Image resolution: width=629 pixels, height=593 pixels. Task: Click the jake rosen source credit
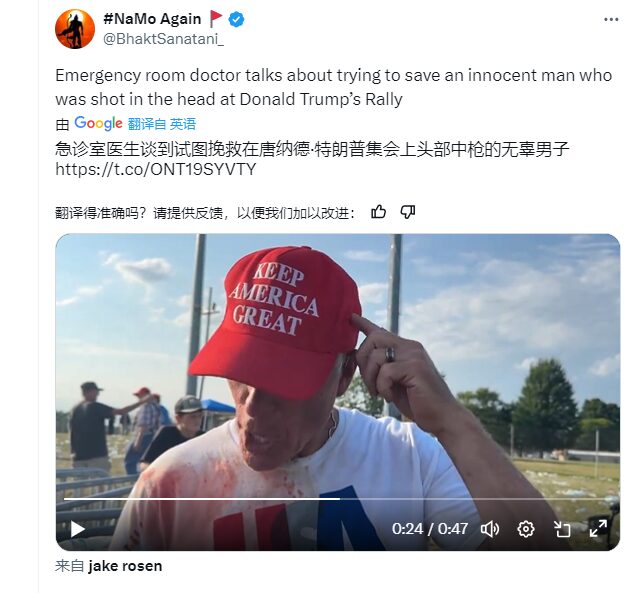125,566
